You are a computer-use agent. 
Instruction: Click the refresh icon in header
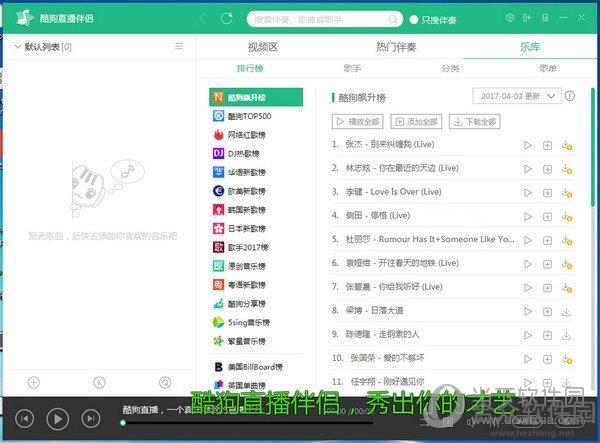[227, 18]
